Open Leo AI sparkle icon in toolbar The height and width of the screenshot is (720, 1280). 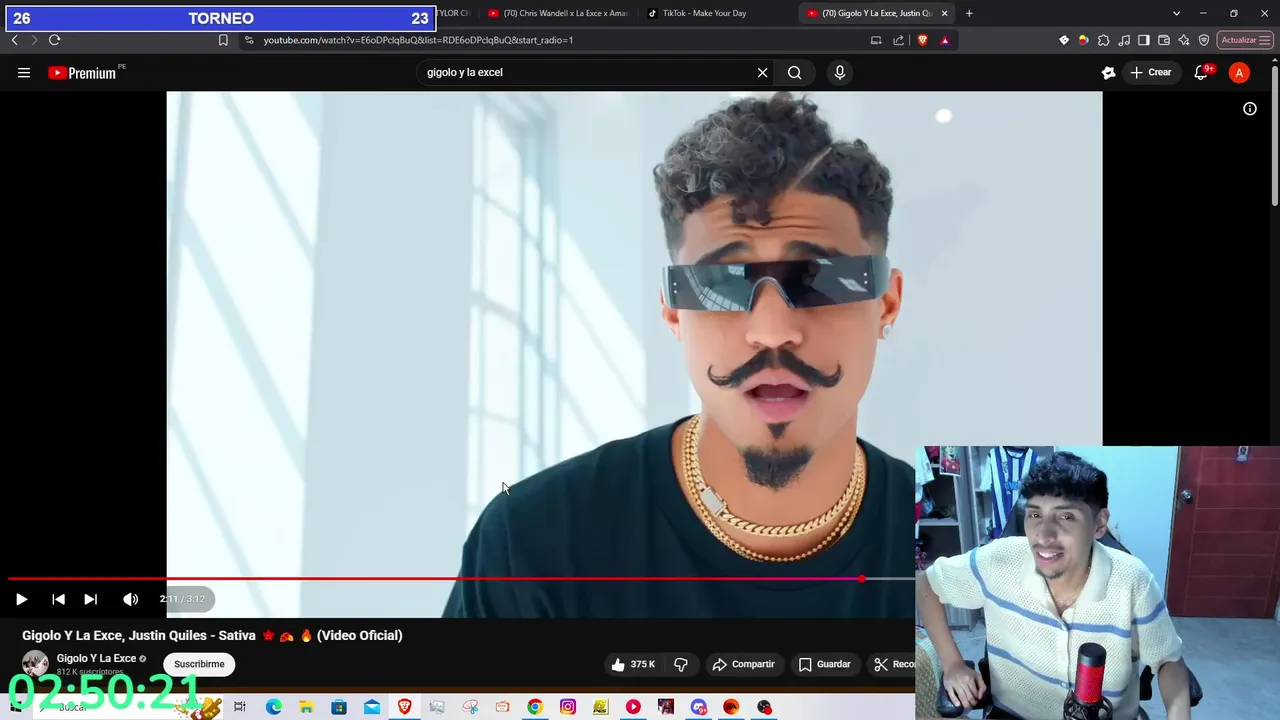point(1184,40)
